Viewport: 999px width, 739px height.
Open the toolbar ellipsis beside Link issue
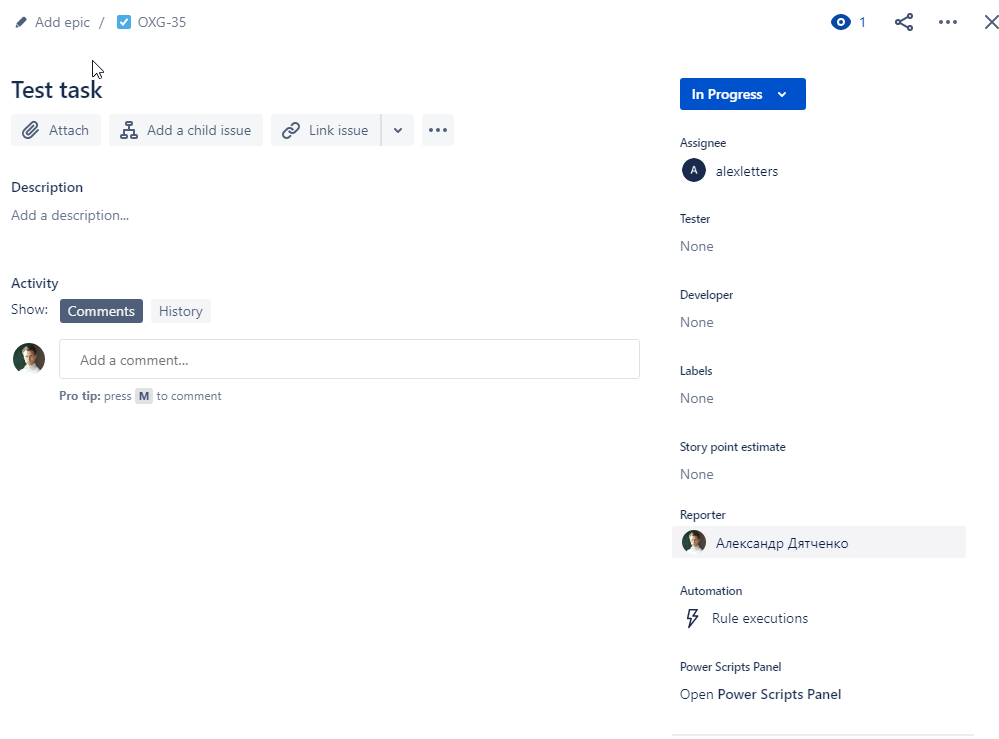438,130
